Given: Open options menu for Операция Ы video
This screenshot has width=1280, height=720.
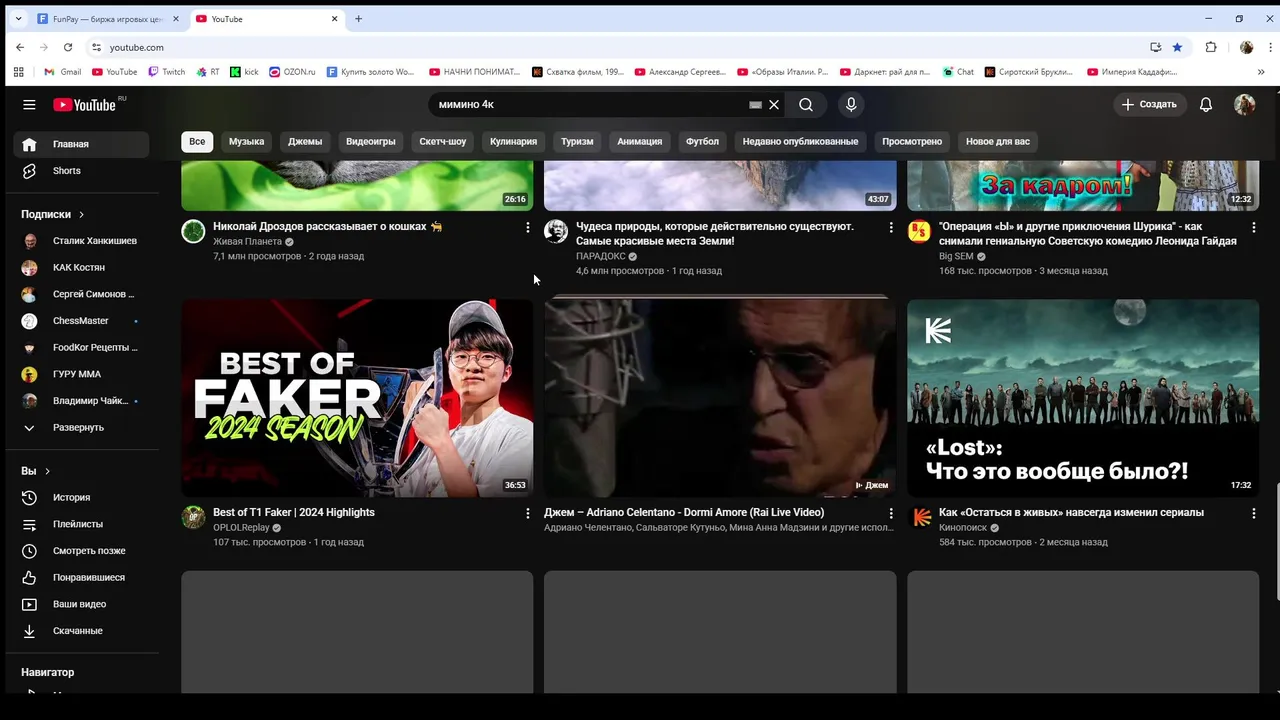Looking at the screenshot, I should (x=1254, y=228).
